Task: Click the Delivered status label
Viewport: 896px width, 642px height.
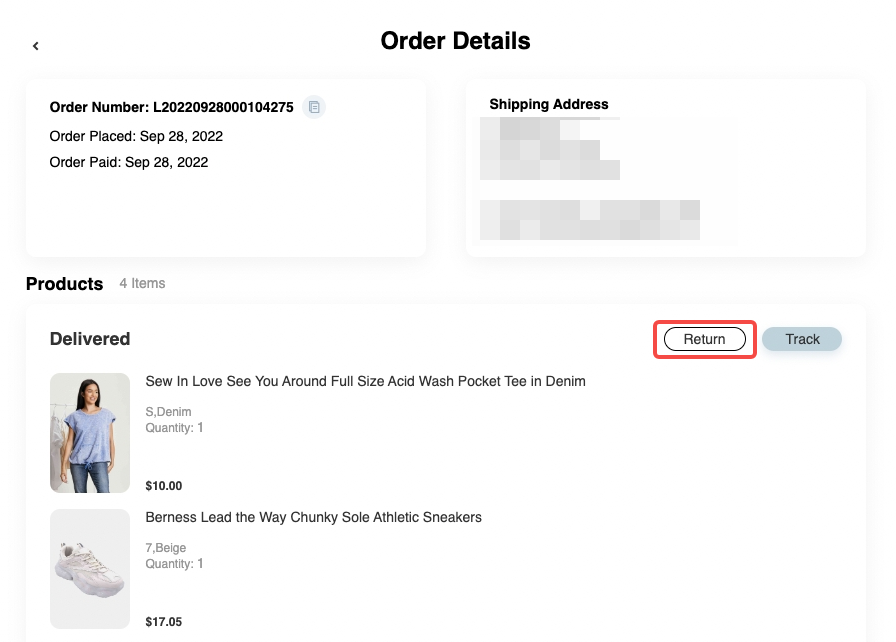Action: point(90,339)
